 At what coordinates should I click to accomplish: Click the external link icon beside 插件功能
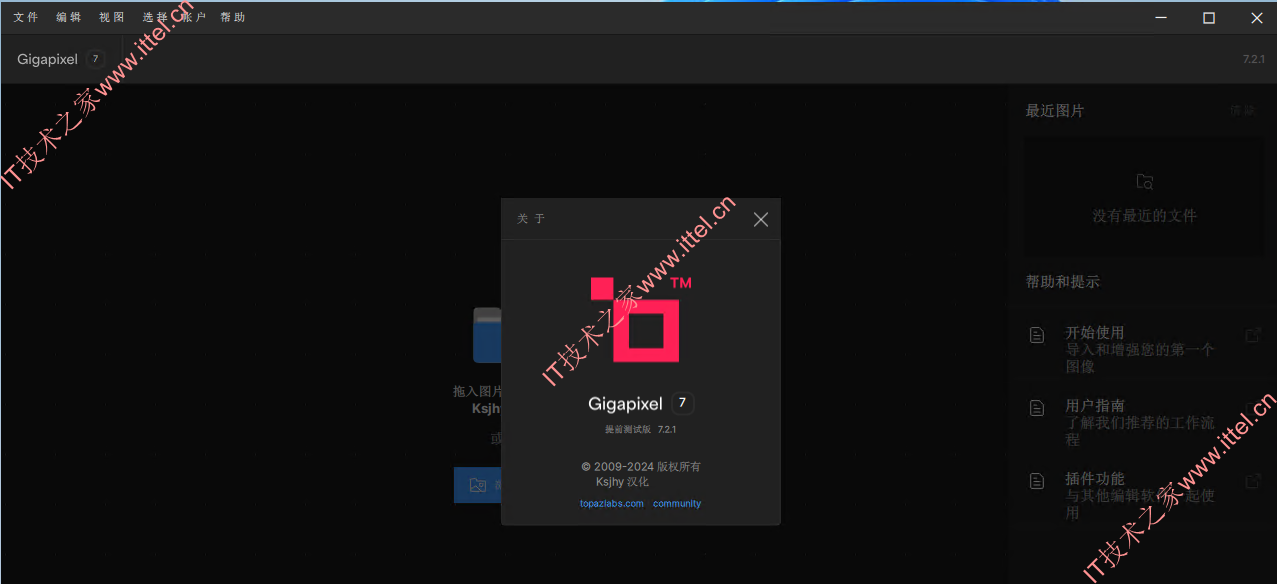pos(1253,481)
